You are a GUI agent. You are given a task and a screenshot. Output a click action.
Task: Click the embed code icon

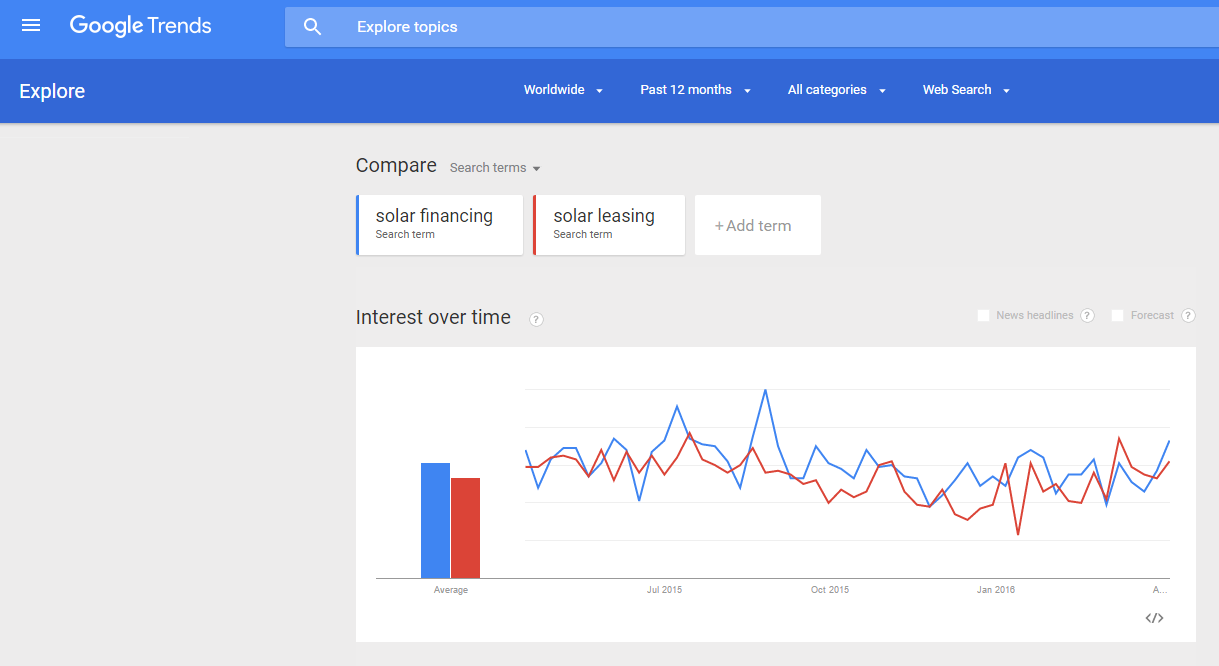click(x=1154, y=617)
